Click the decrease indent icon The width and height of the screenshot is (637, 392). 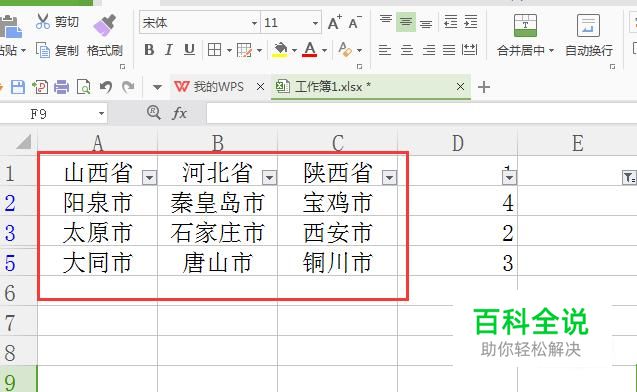(x=451, y=22)
